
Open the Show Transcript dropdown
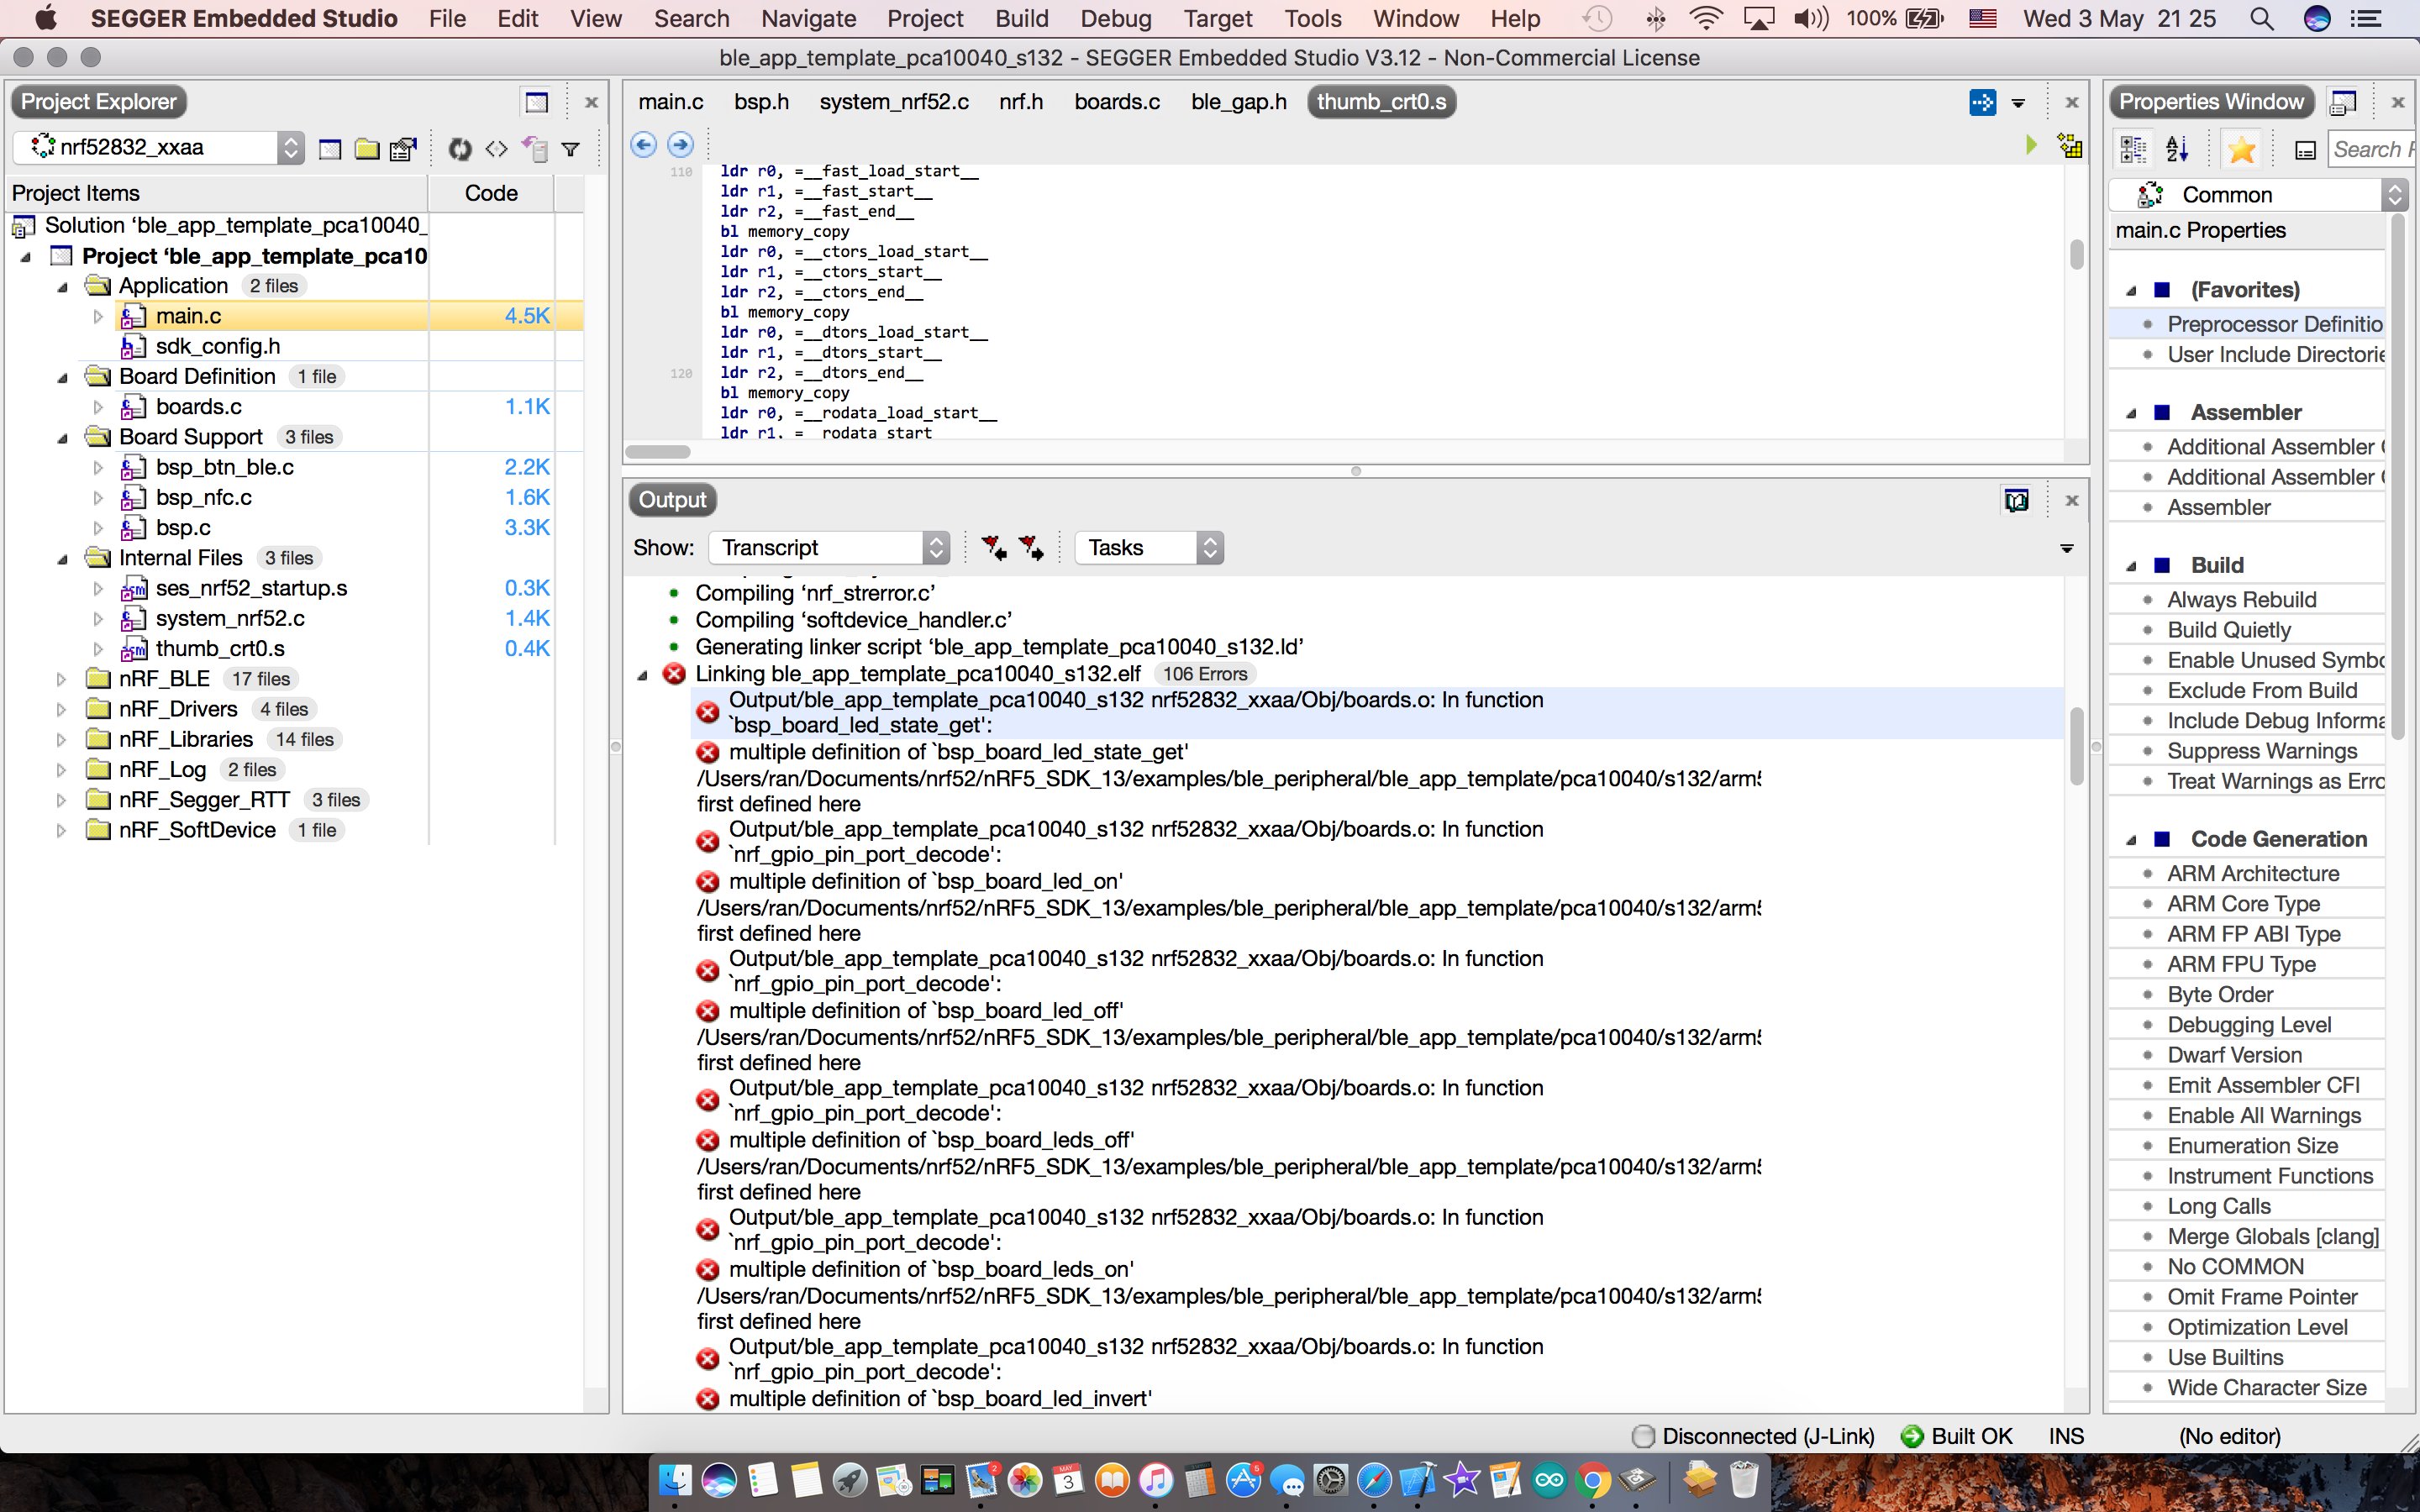829,548
